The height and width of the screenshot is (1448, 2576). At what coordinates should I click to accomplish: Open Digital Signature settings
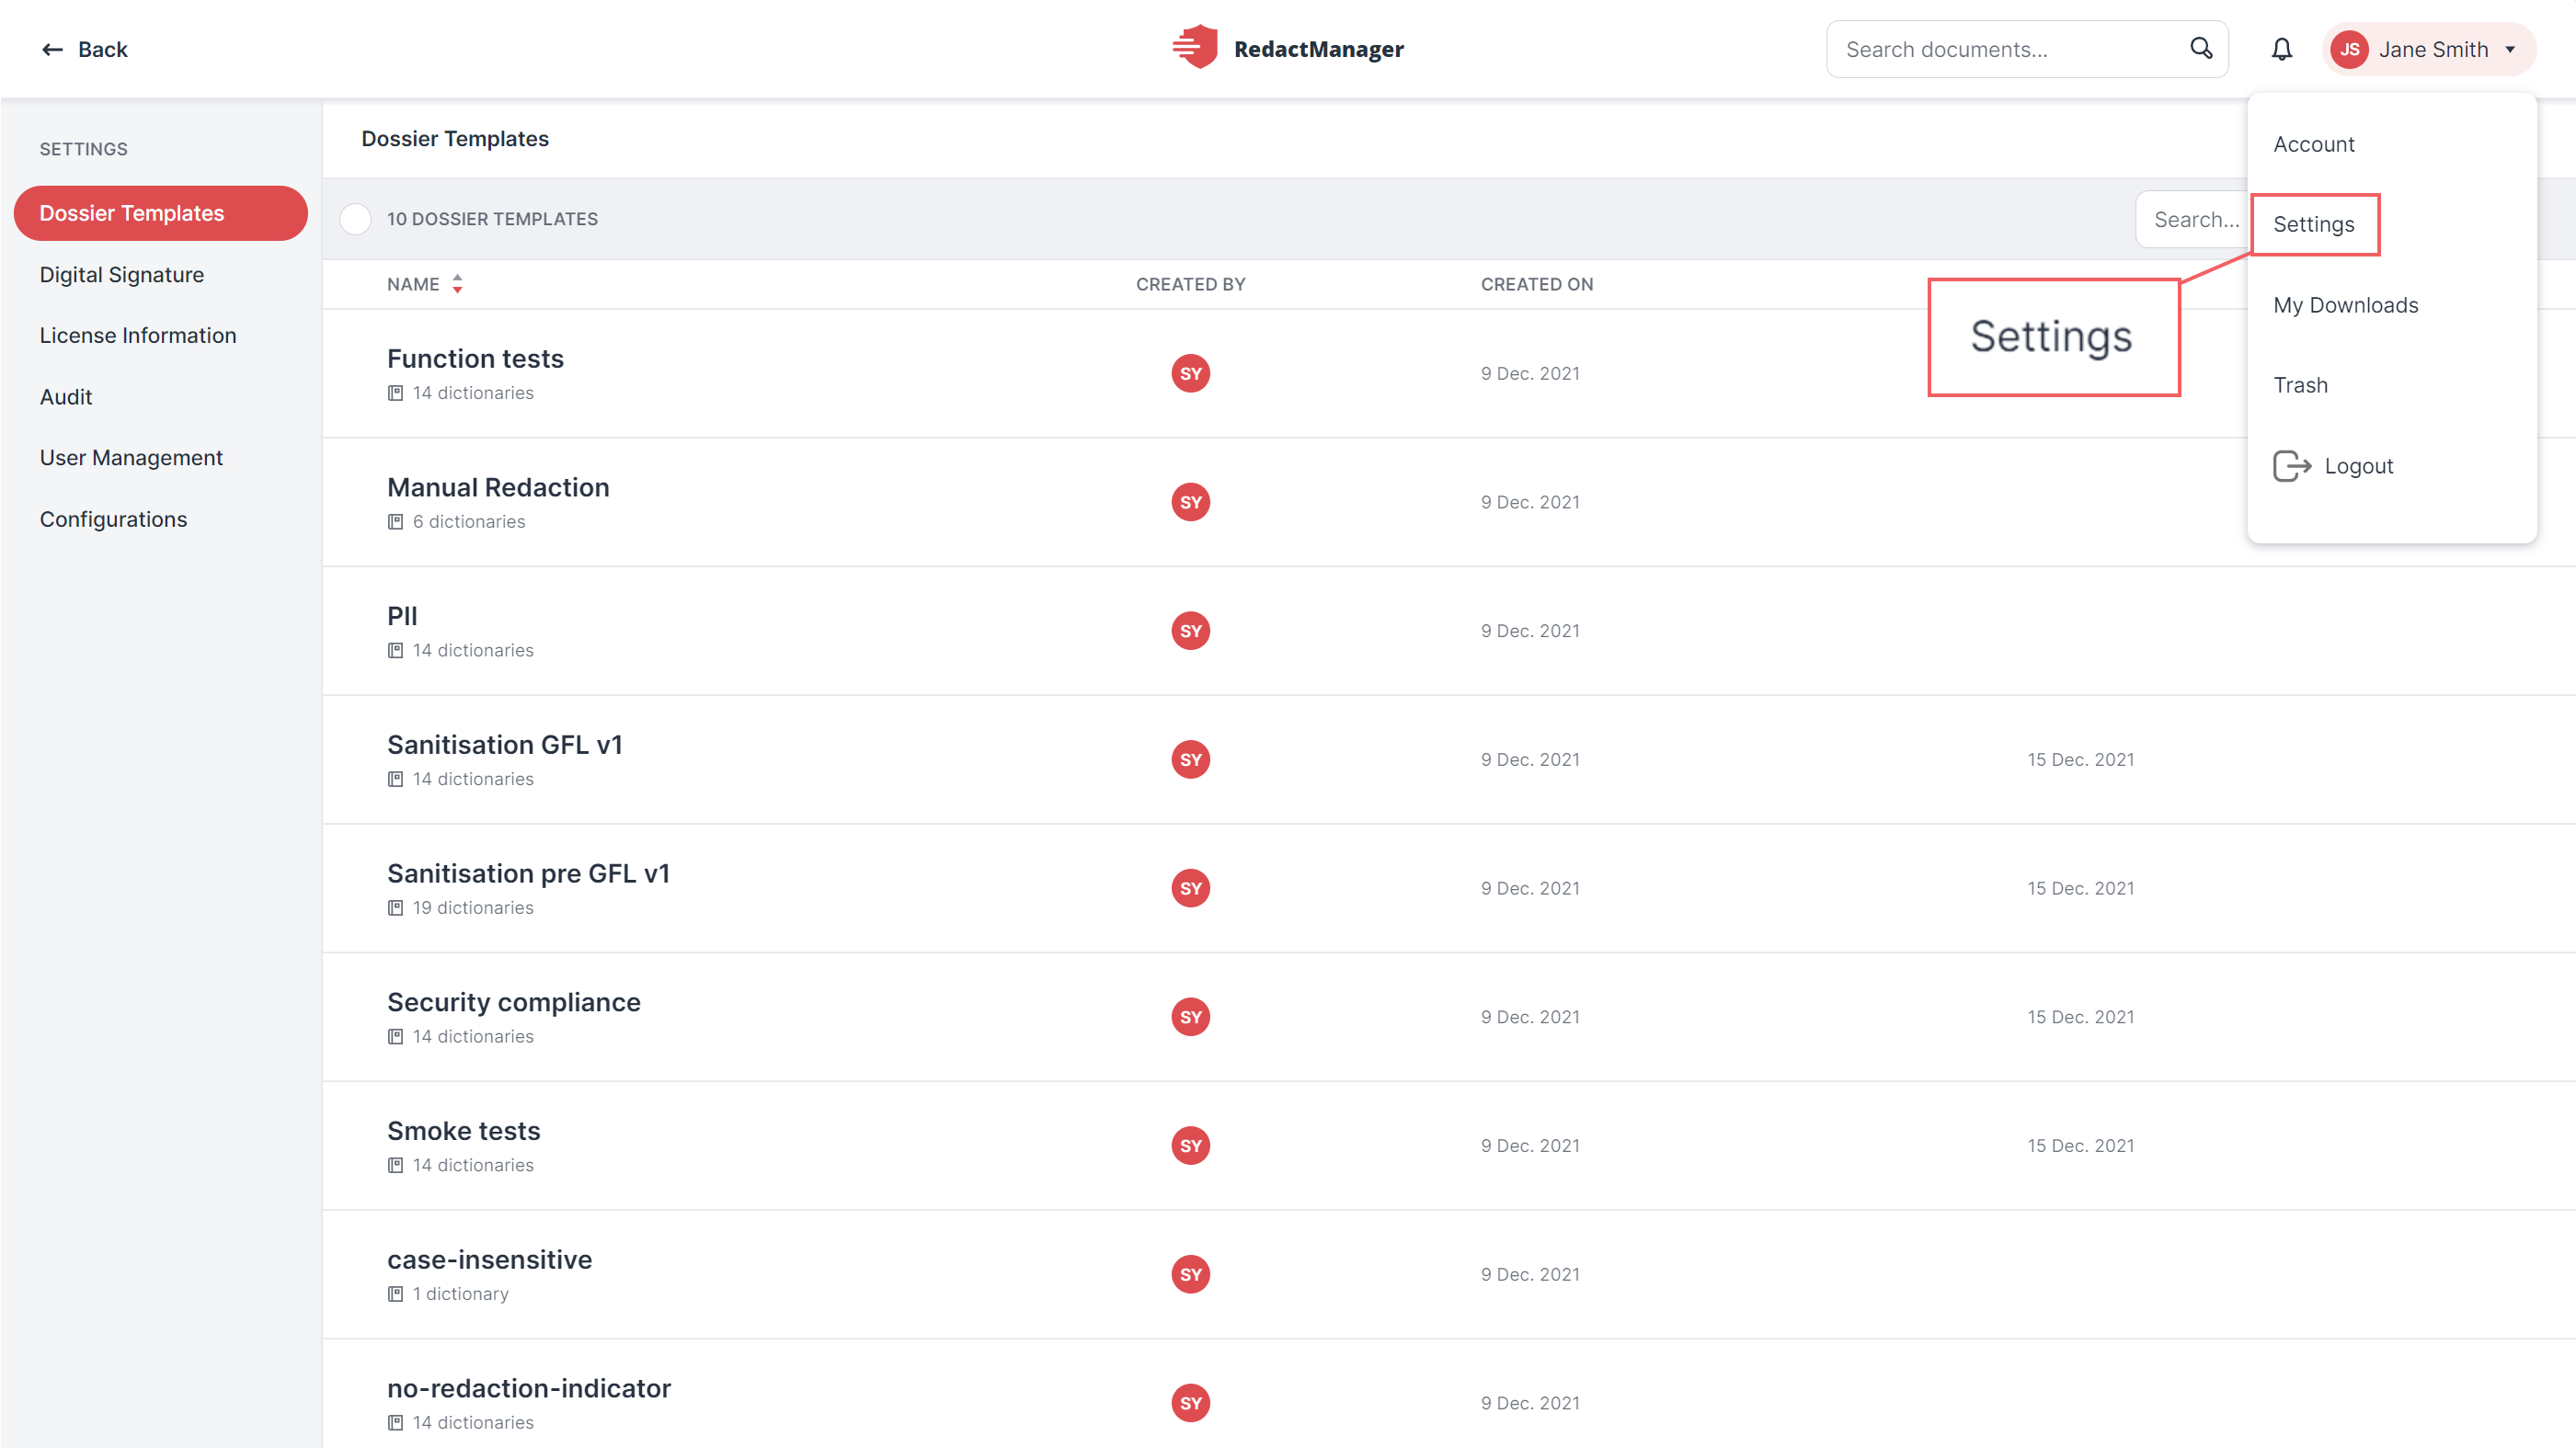pos(121,274)
